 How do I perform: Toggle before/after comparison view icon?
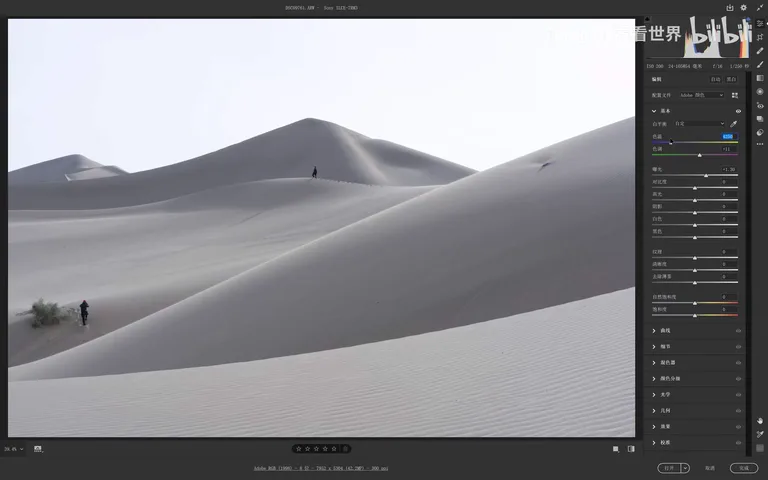631,449
